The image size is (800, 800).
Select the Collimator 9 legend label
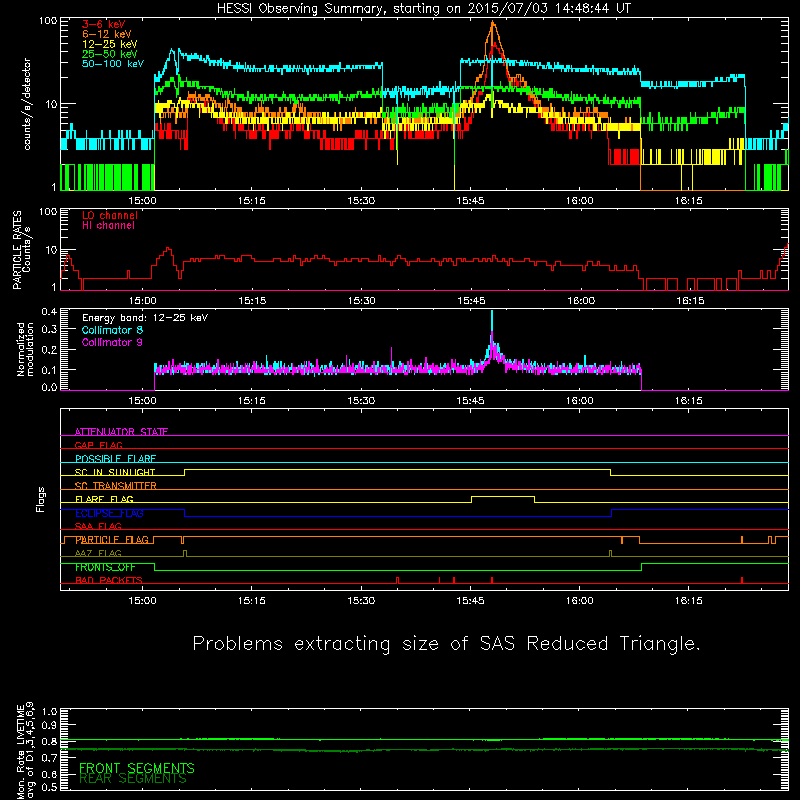112,342
